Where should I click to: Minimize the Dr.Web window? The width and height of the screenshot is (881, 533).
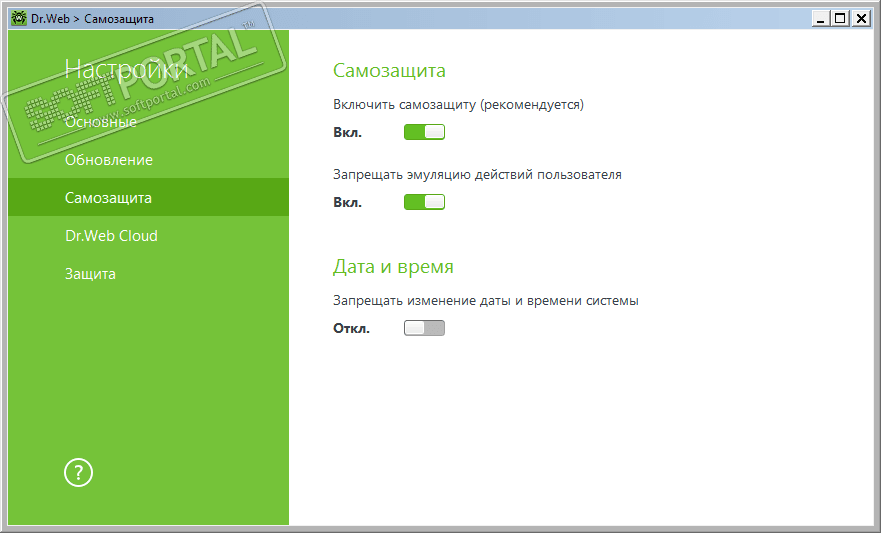tap(821, 19)
